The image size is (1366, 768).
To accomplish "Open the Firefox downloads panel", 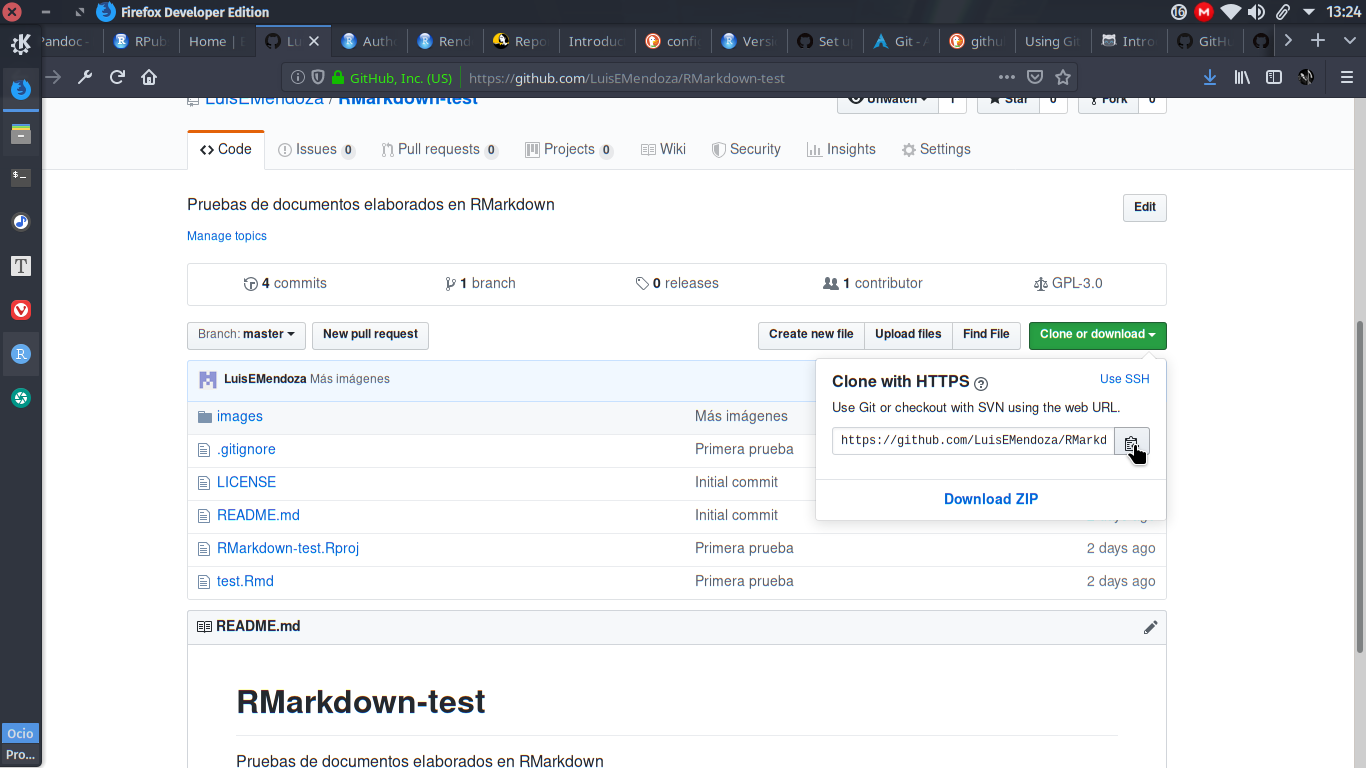I will (x=1210, y=77).
